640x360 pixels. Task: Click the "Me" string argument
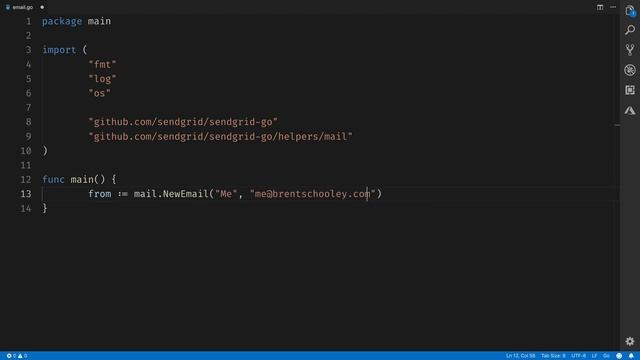pos(226,194)
